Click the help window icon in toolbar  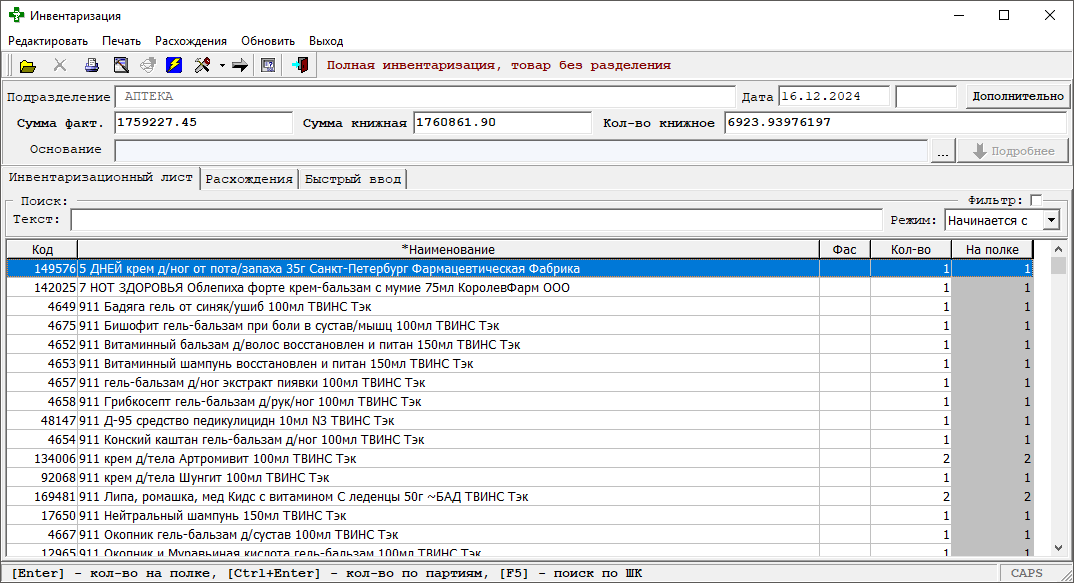pos(268,66)
